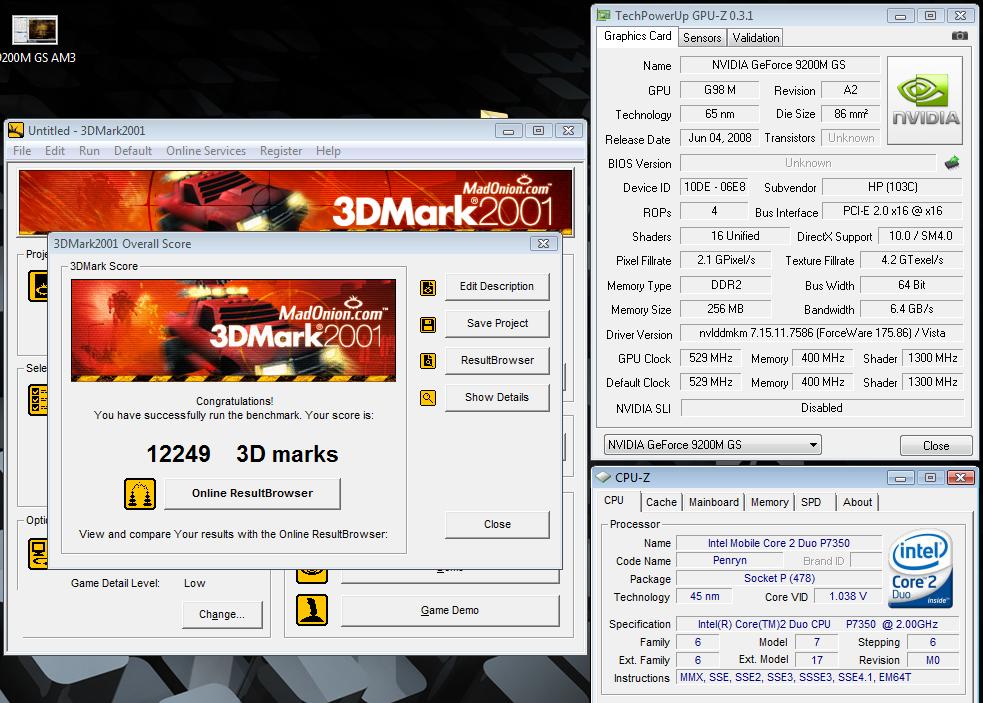
Task: Select the CPU tab in CPU-Z
Action: point(614,500)
